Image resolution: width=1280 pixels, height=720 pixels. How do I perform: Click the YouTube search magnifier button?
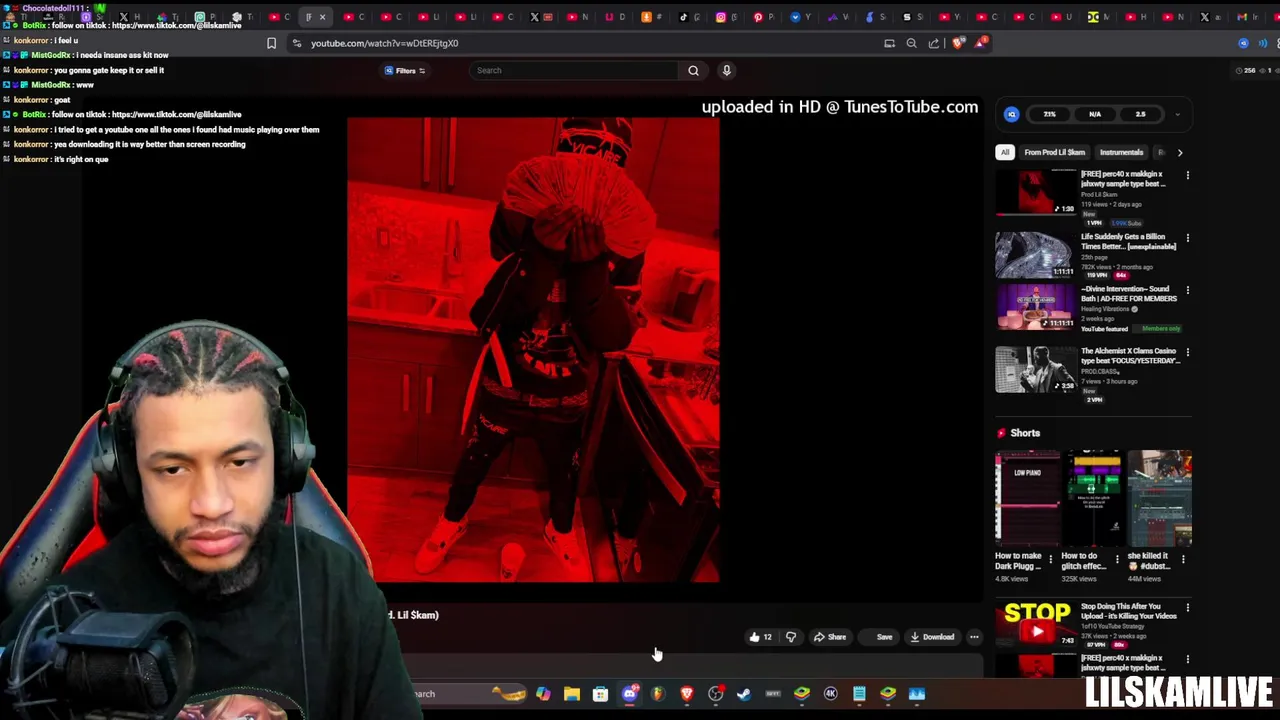(693, 70)
